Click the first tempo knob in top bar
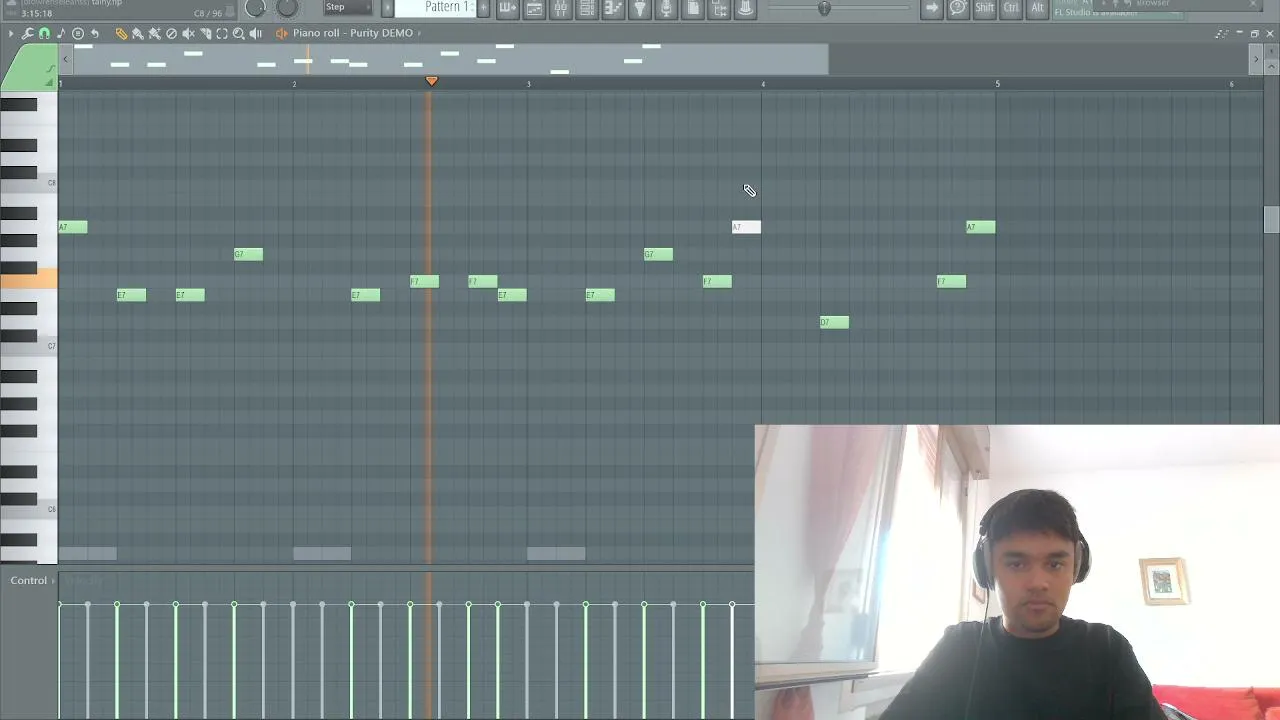The height and width of the screenshot is (720, 1280). [x=255, y=7]
